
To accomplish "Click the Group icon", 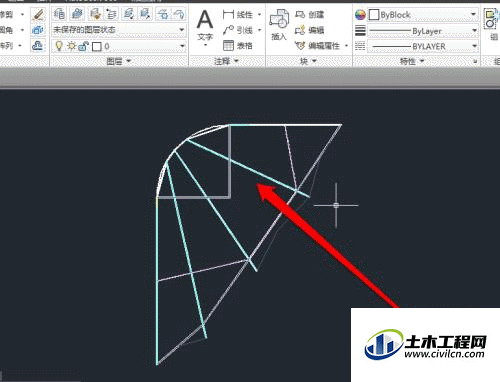I will [492, 19].
